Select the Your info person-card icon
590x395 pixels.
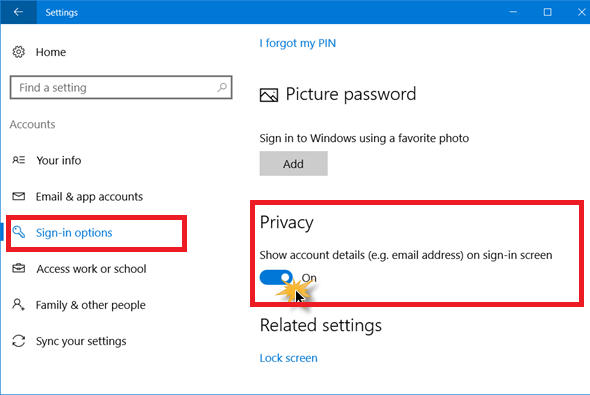point(18,160)
